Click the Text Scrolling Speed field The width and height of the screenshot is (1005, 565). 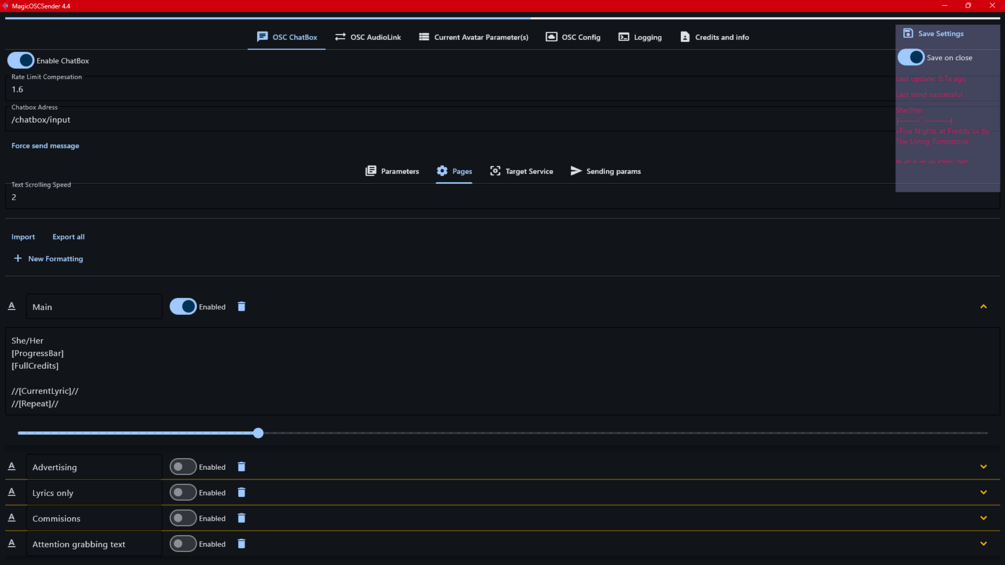502,195
